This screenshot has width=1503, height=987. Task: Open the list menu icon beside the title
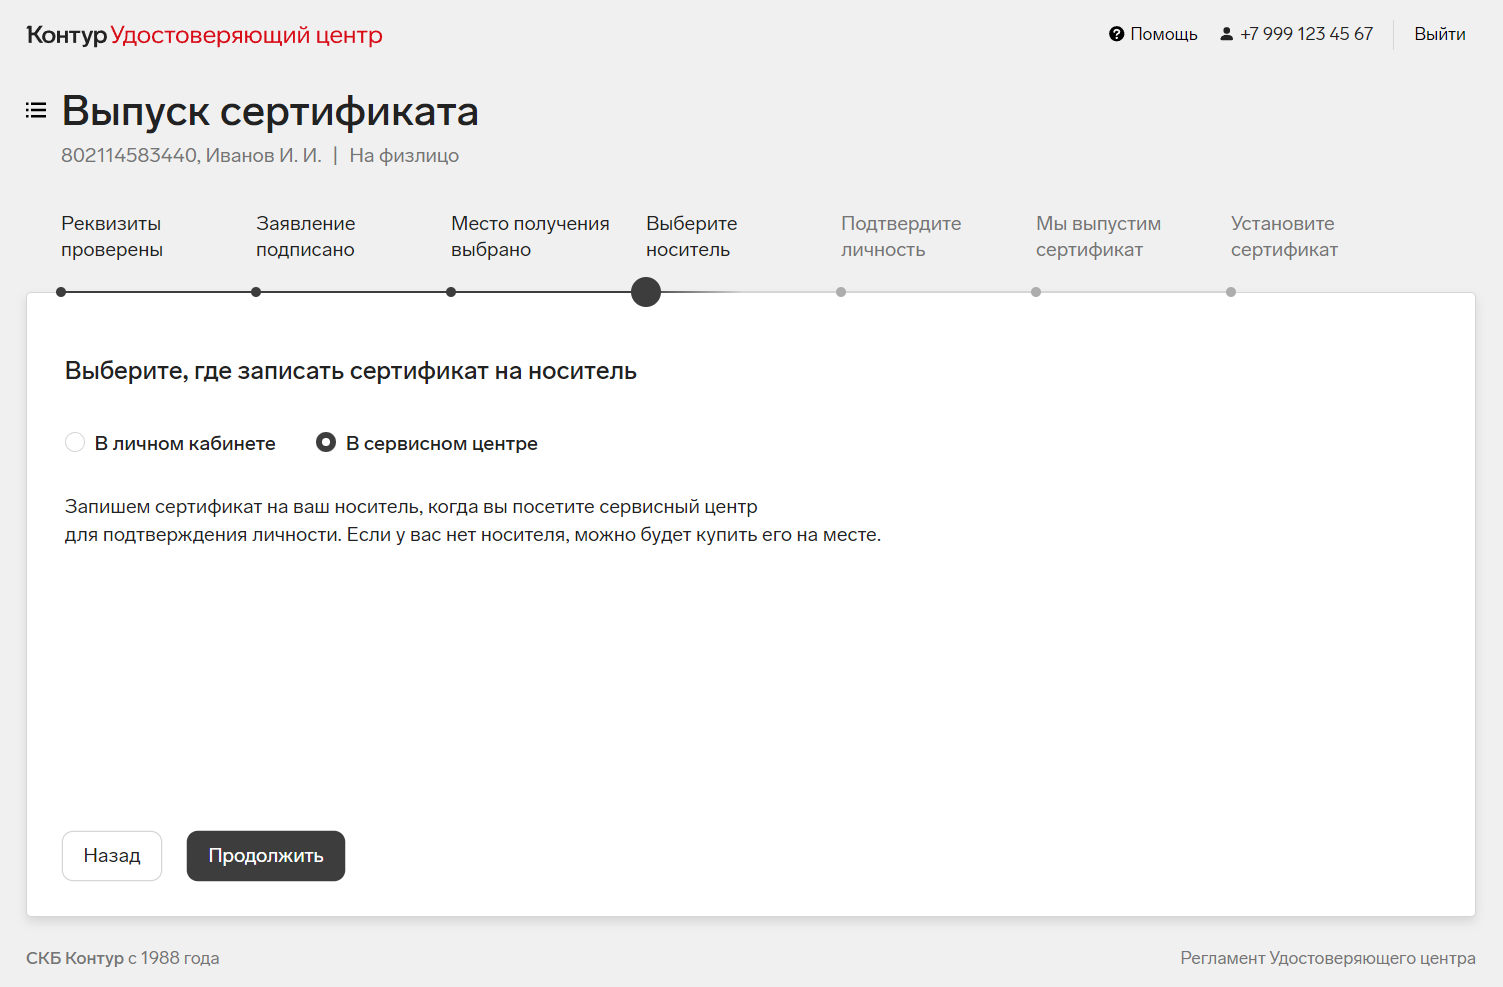coord(36,110)
